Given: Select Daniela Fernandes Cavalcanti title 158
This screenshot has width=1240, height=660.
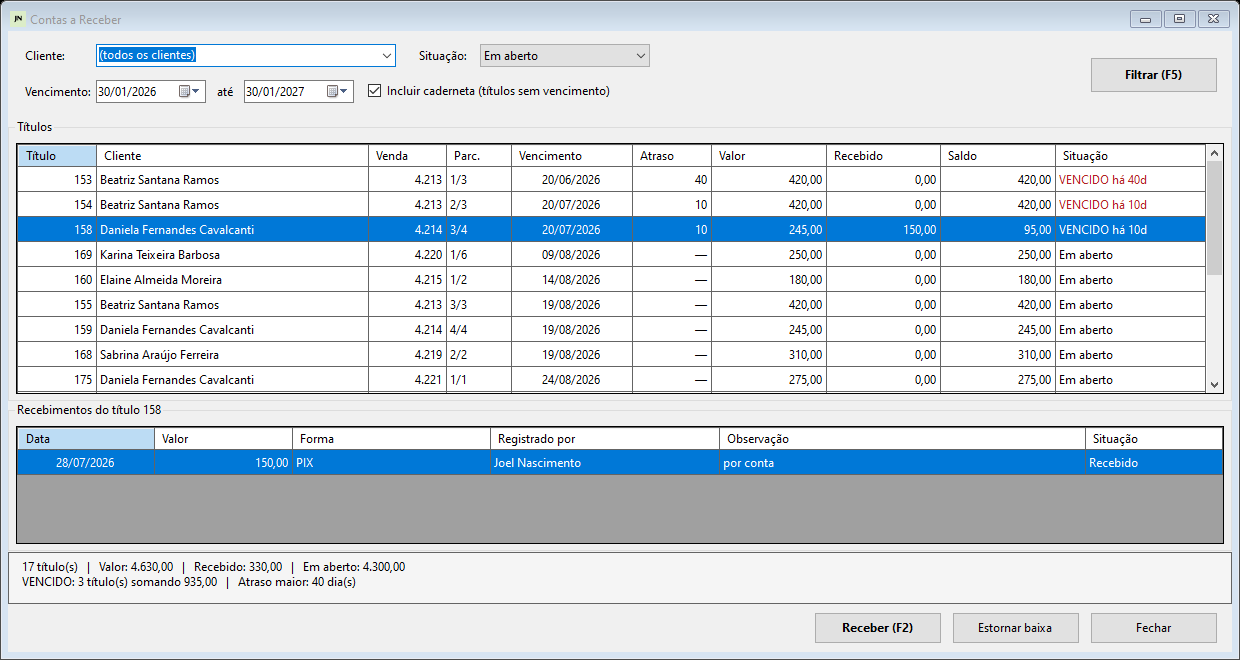Looking at the screenshot, I should pyautogui.click(x=611, y=230).
